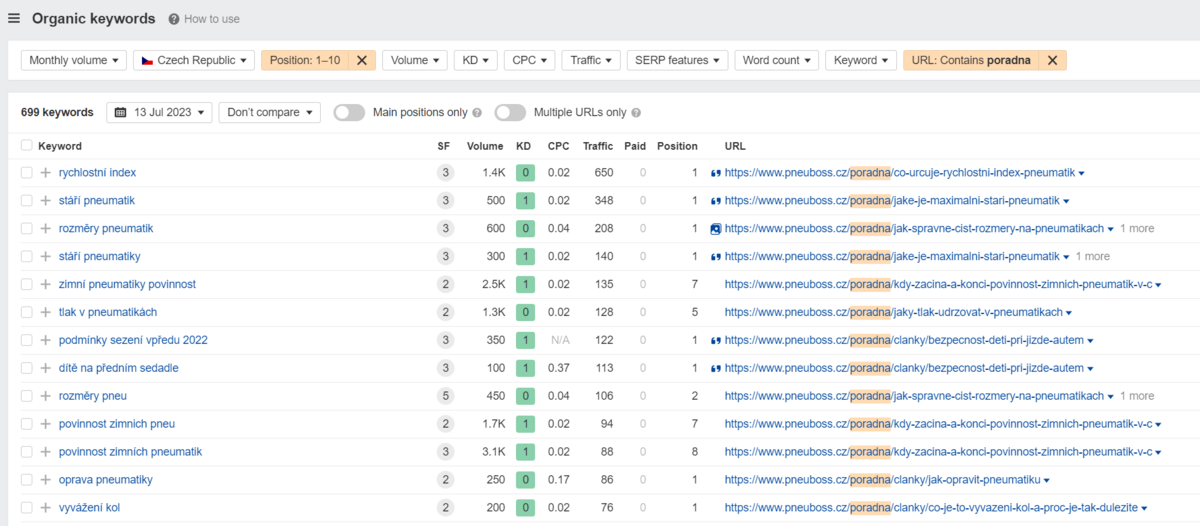Toggle Main positions only switch
The image size is (1200, 526).
(x=349, y=113)
